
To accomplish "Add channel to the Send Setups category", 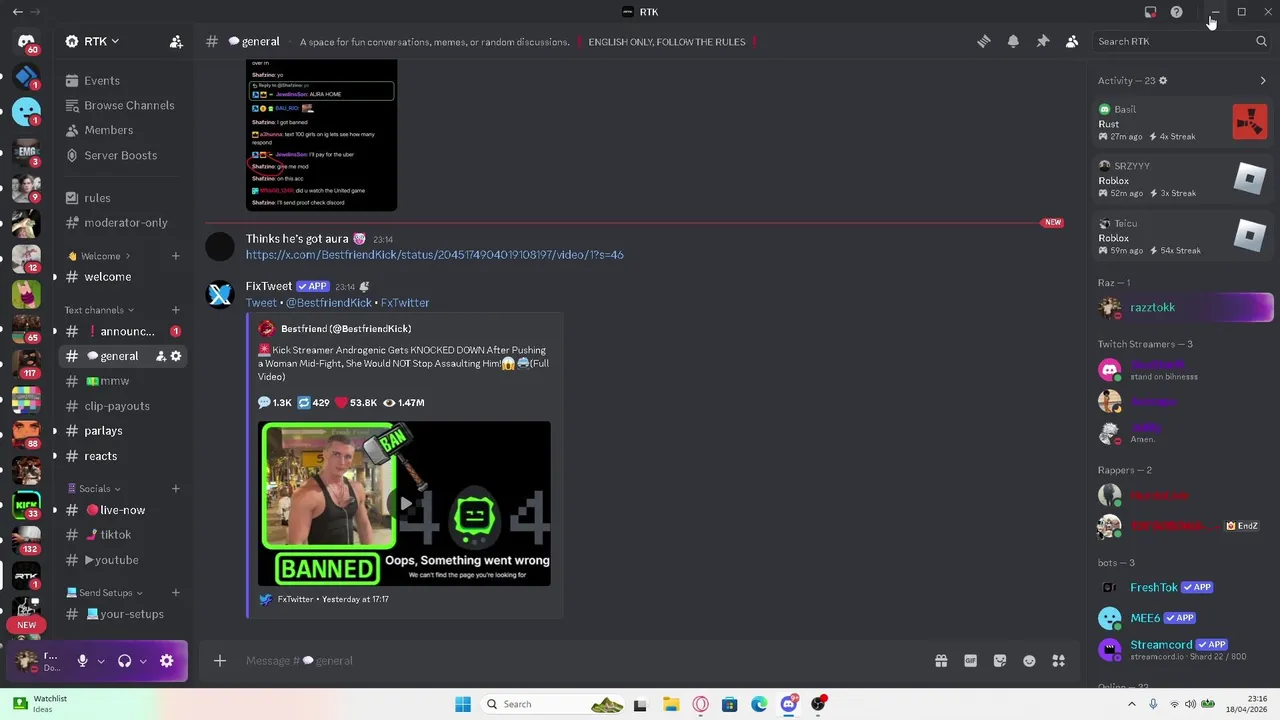I will click(176, 593).
